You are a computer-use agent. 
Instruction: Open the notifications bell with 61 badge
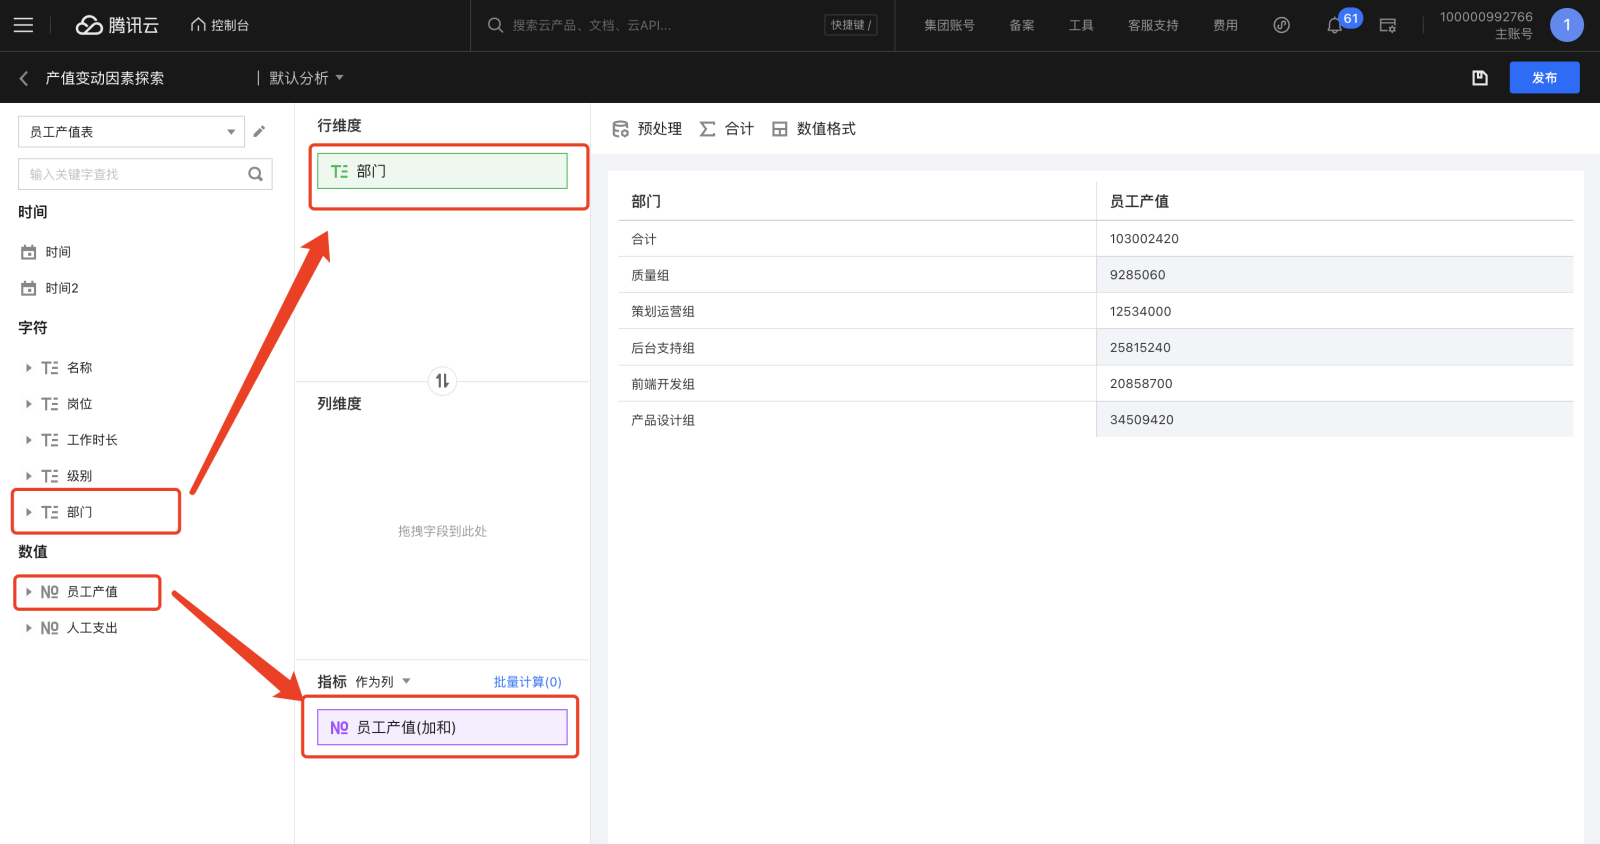1335,25
